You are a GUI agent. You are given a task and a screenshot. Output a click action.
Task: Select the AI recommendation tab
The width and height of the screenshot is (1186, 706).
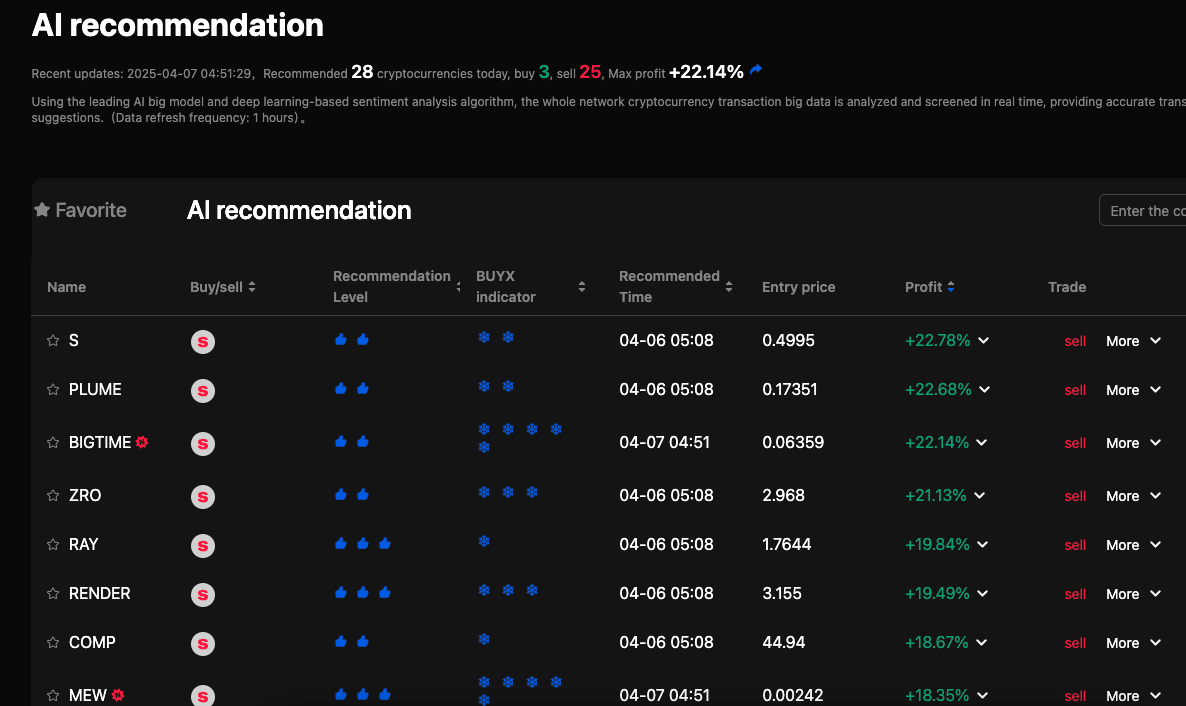click(299, 210)
